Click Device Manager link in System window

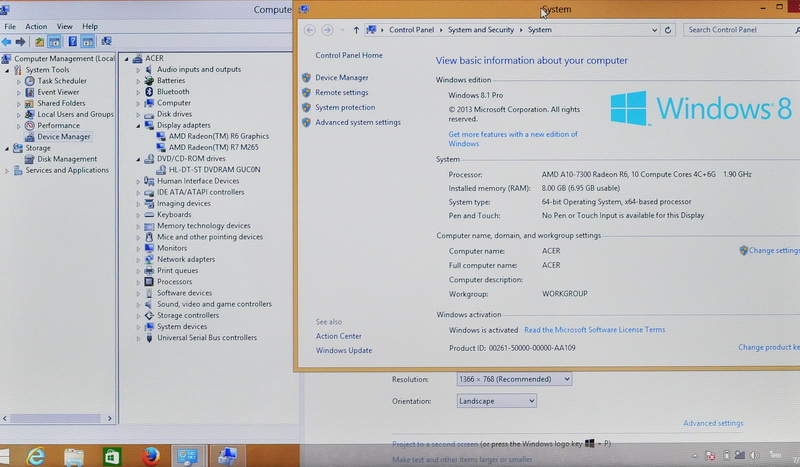(x=341, y=78)
